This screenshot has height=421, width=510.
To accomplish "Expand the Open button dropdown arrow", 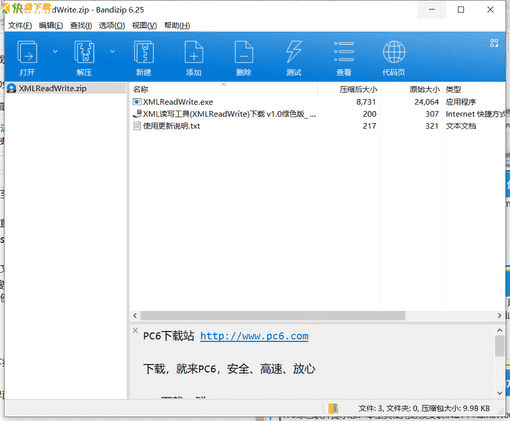I will coord(55,51).
